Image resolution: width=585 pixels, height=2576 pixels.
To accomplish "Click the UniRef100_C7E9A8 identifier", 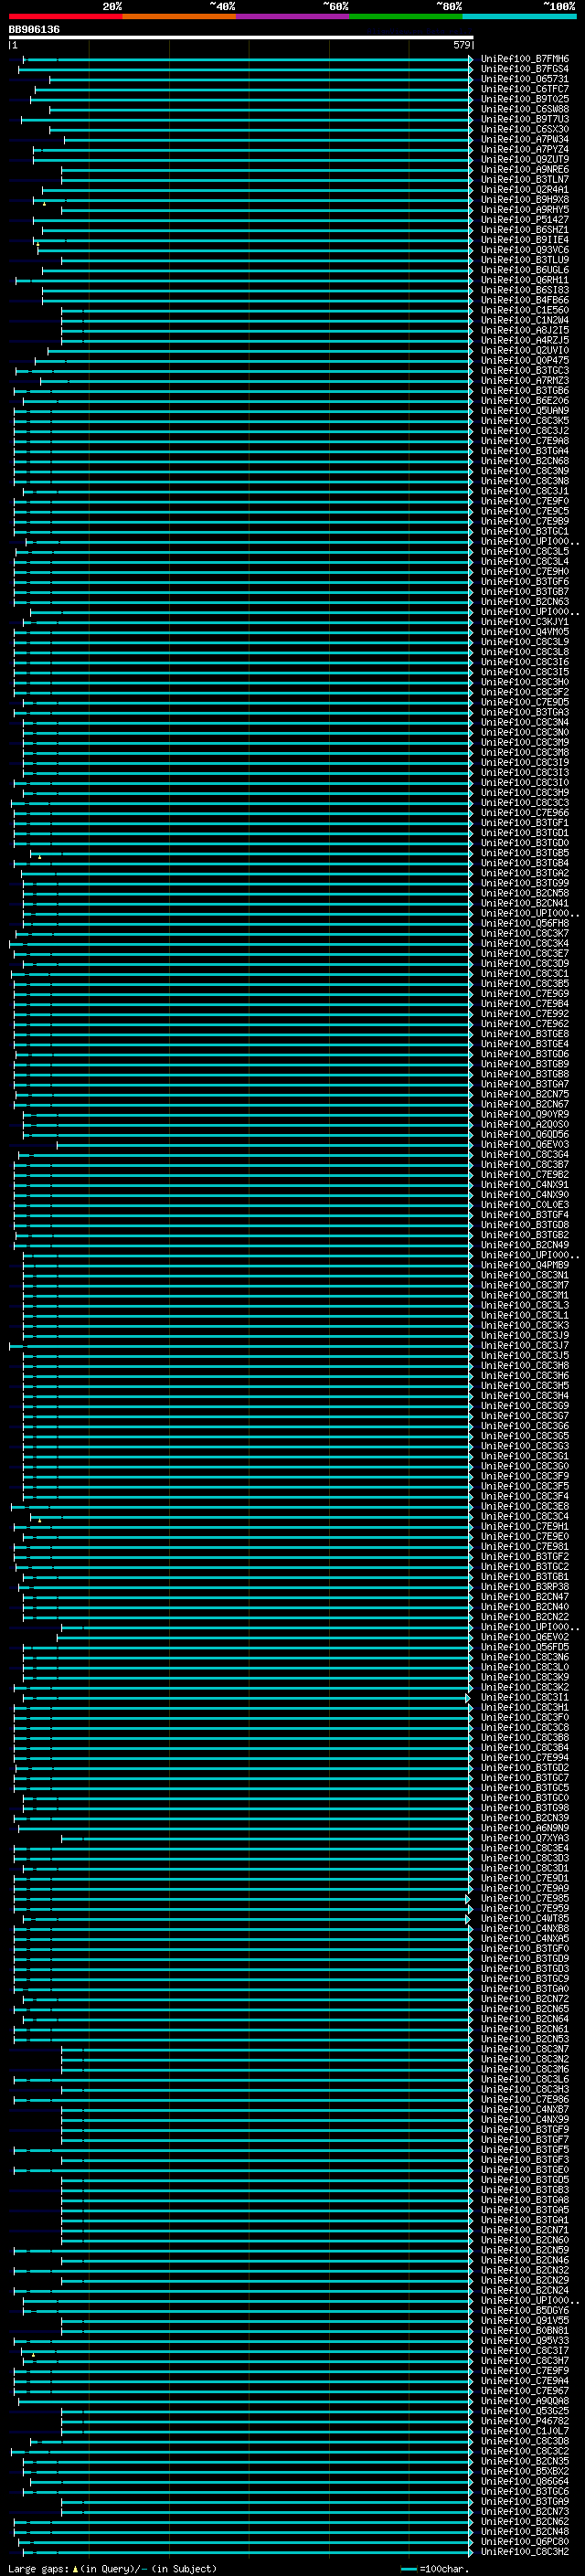I will click(525, 441).
